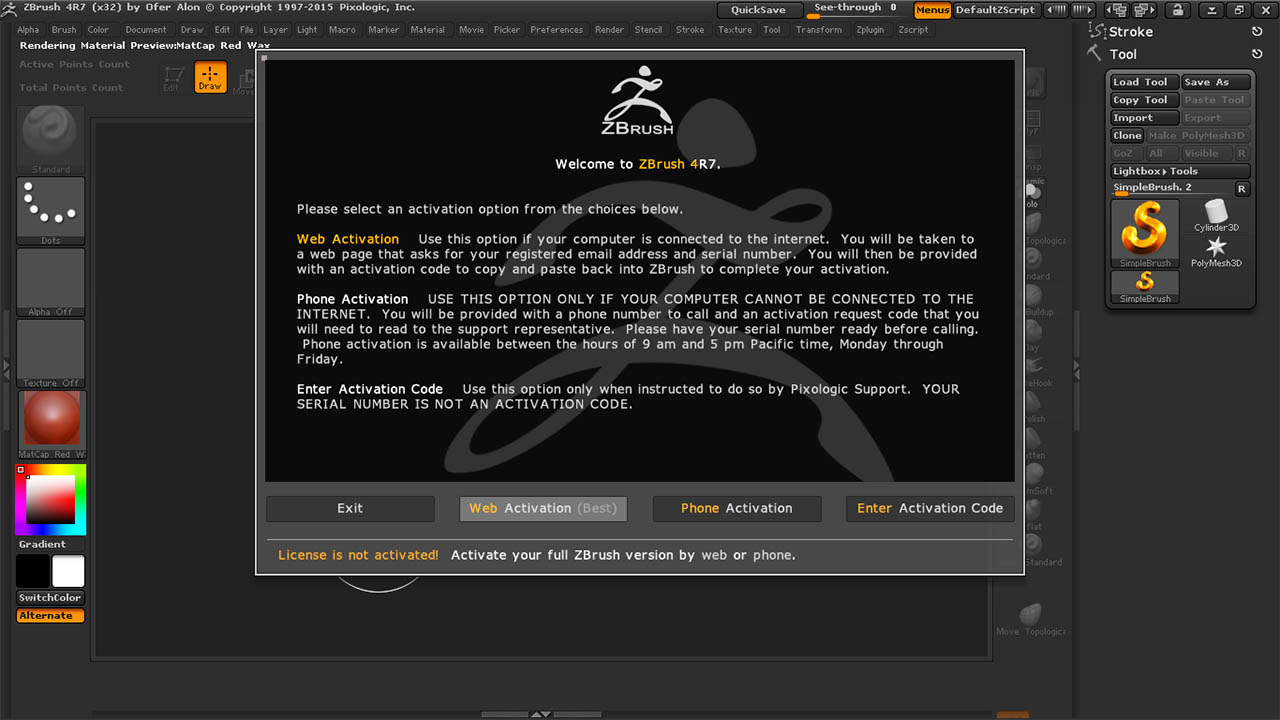Screen dimensions: 1280x720
Task: Toggle the Alternate color button
Action: click(x=50, y=616)
